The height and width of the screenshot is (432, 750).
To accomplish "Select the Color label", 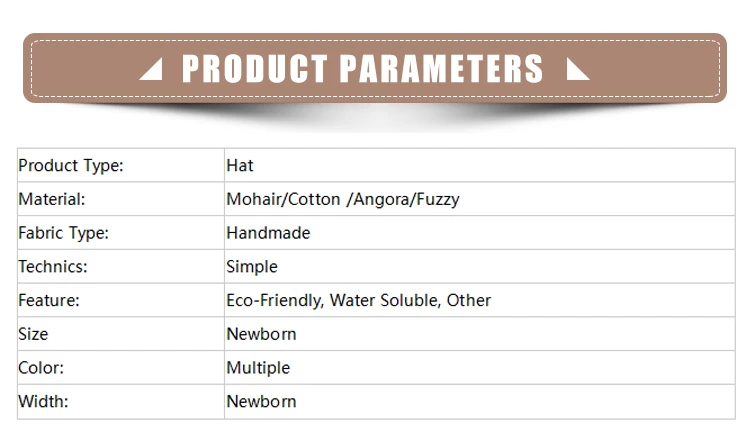I will pyautogui.click(x=41, y=368).
